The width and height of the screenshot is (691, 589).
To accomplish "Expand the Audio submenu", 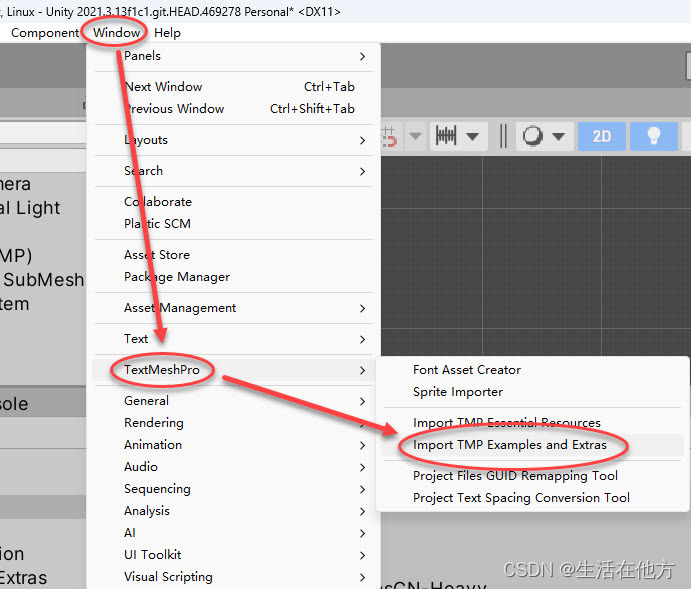I will tap(234, 467).
